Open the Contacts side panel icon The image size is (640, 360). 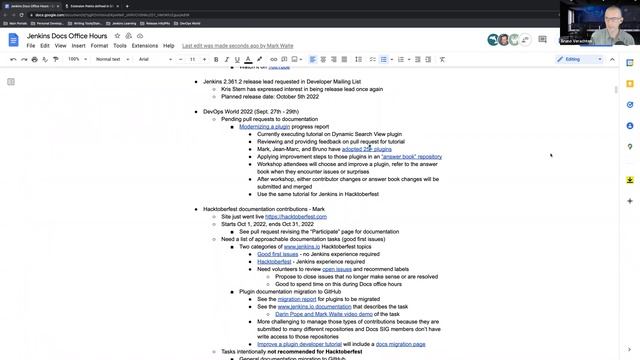coord(630,126)
